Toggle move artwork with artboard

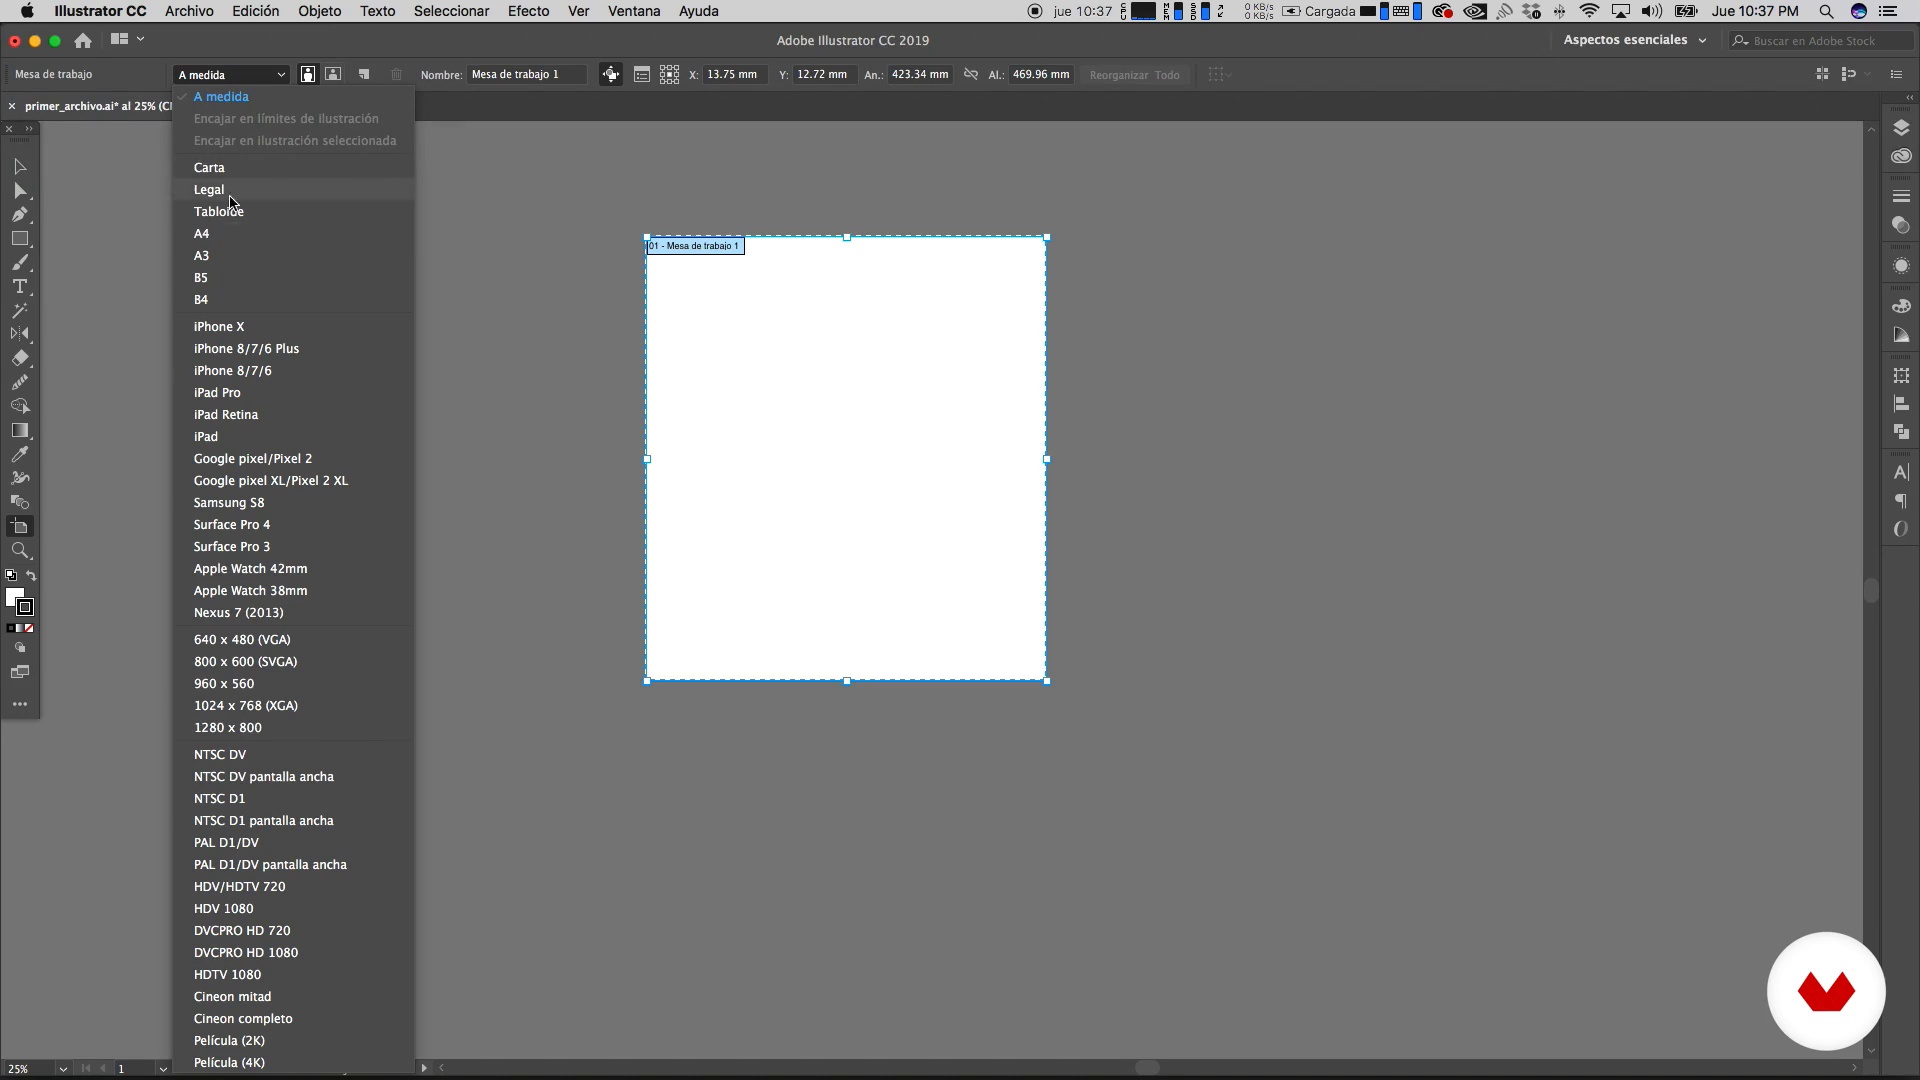pyautogui.click(x=610, y=74)
